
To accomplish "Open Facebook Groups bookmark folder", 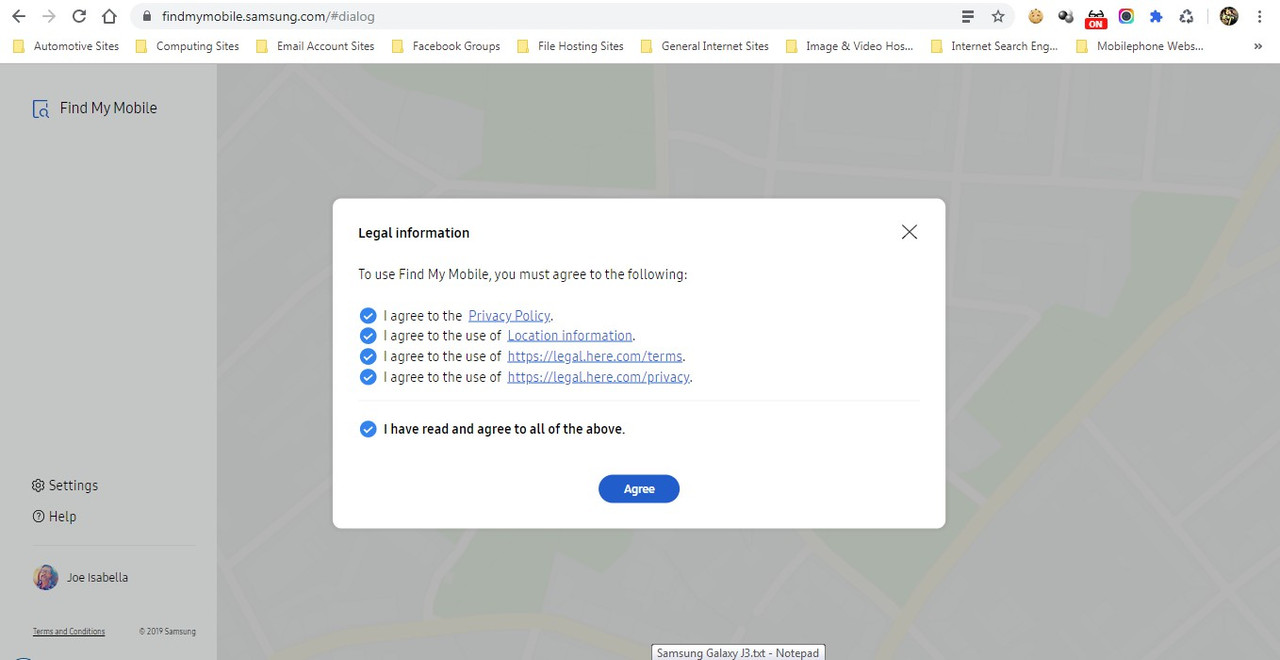I will 447,46.
